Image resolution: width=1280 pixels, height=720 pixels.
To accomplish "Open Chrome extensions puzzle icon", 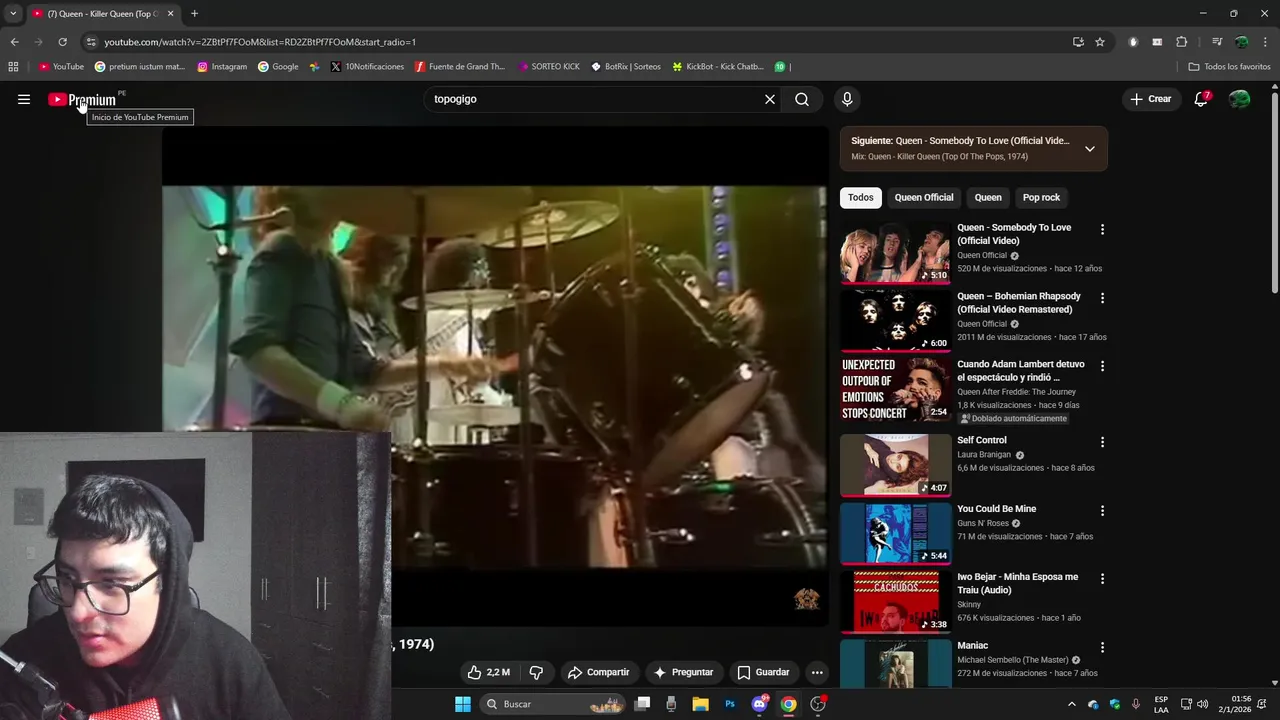I will pyautogui.click(x=1181, y=42).
